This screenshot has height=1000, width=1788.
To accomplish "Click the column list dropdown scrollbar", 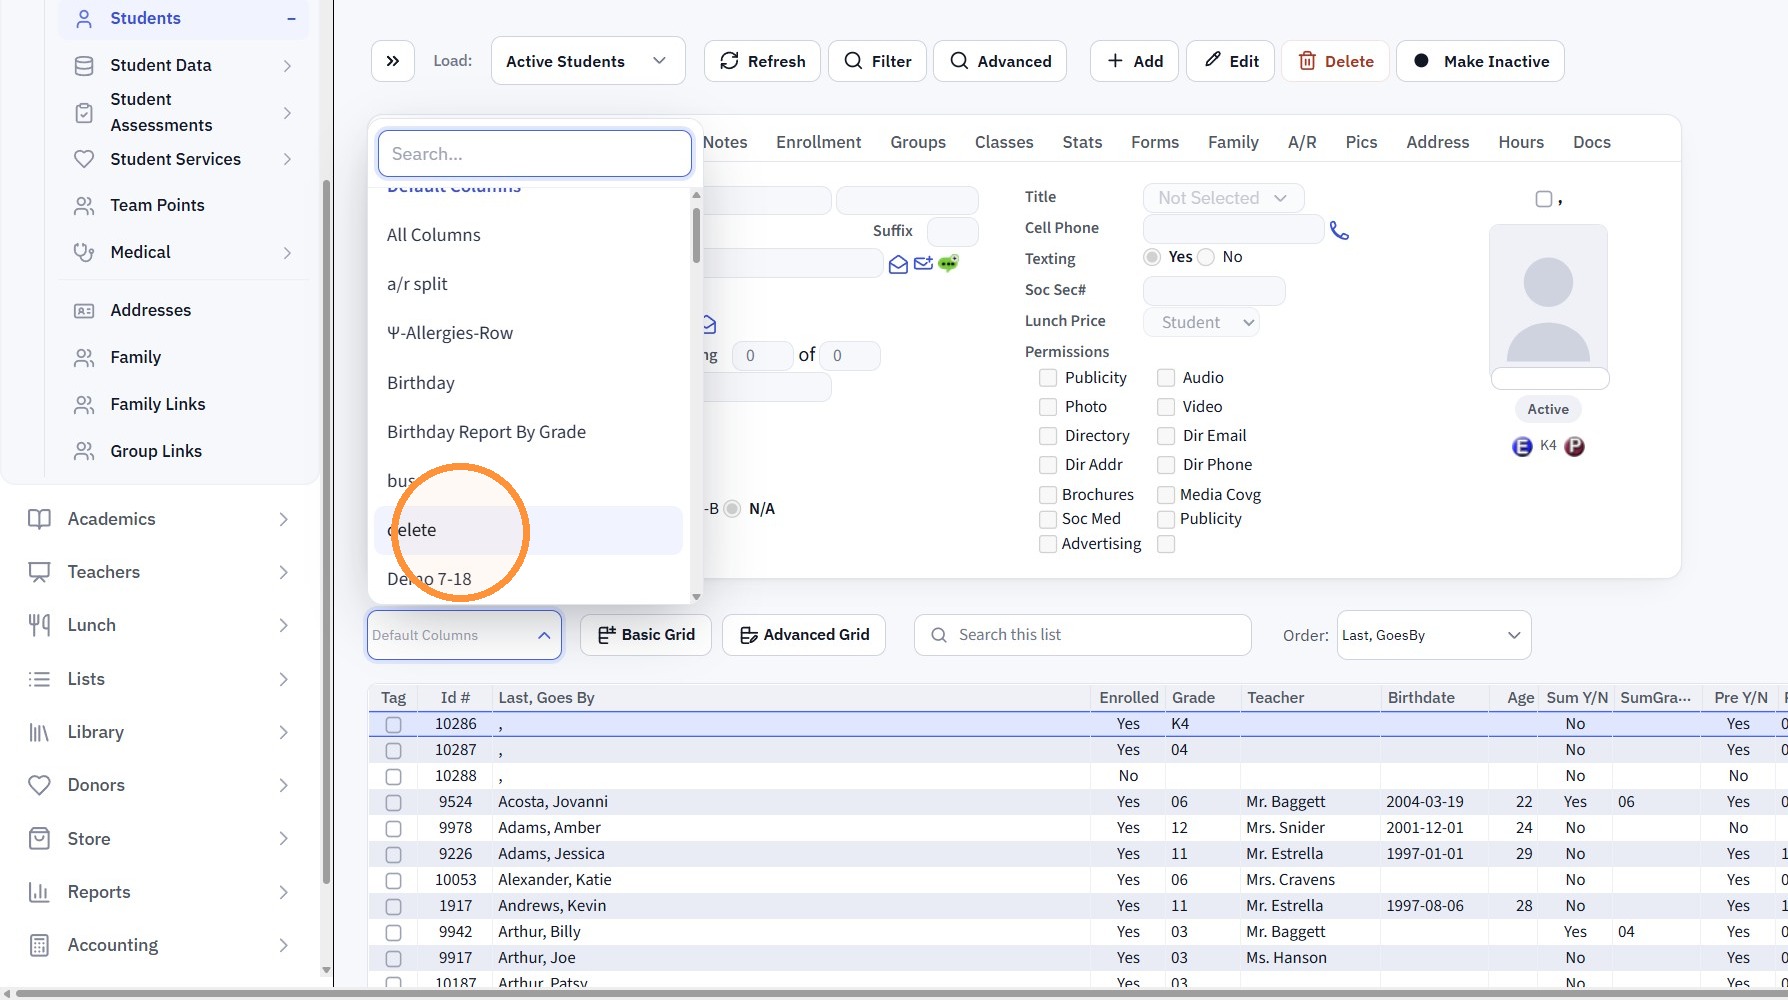I will click(x=696, y=234).
